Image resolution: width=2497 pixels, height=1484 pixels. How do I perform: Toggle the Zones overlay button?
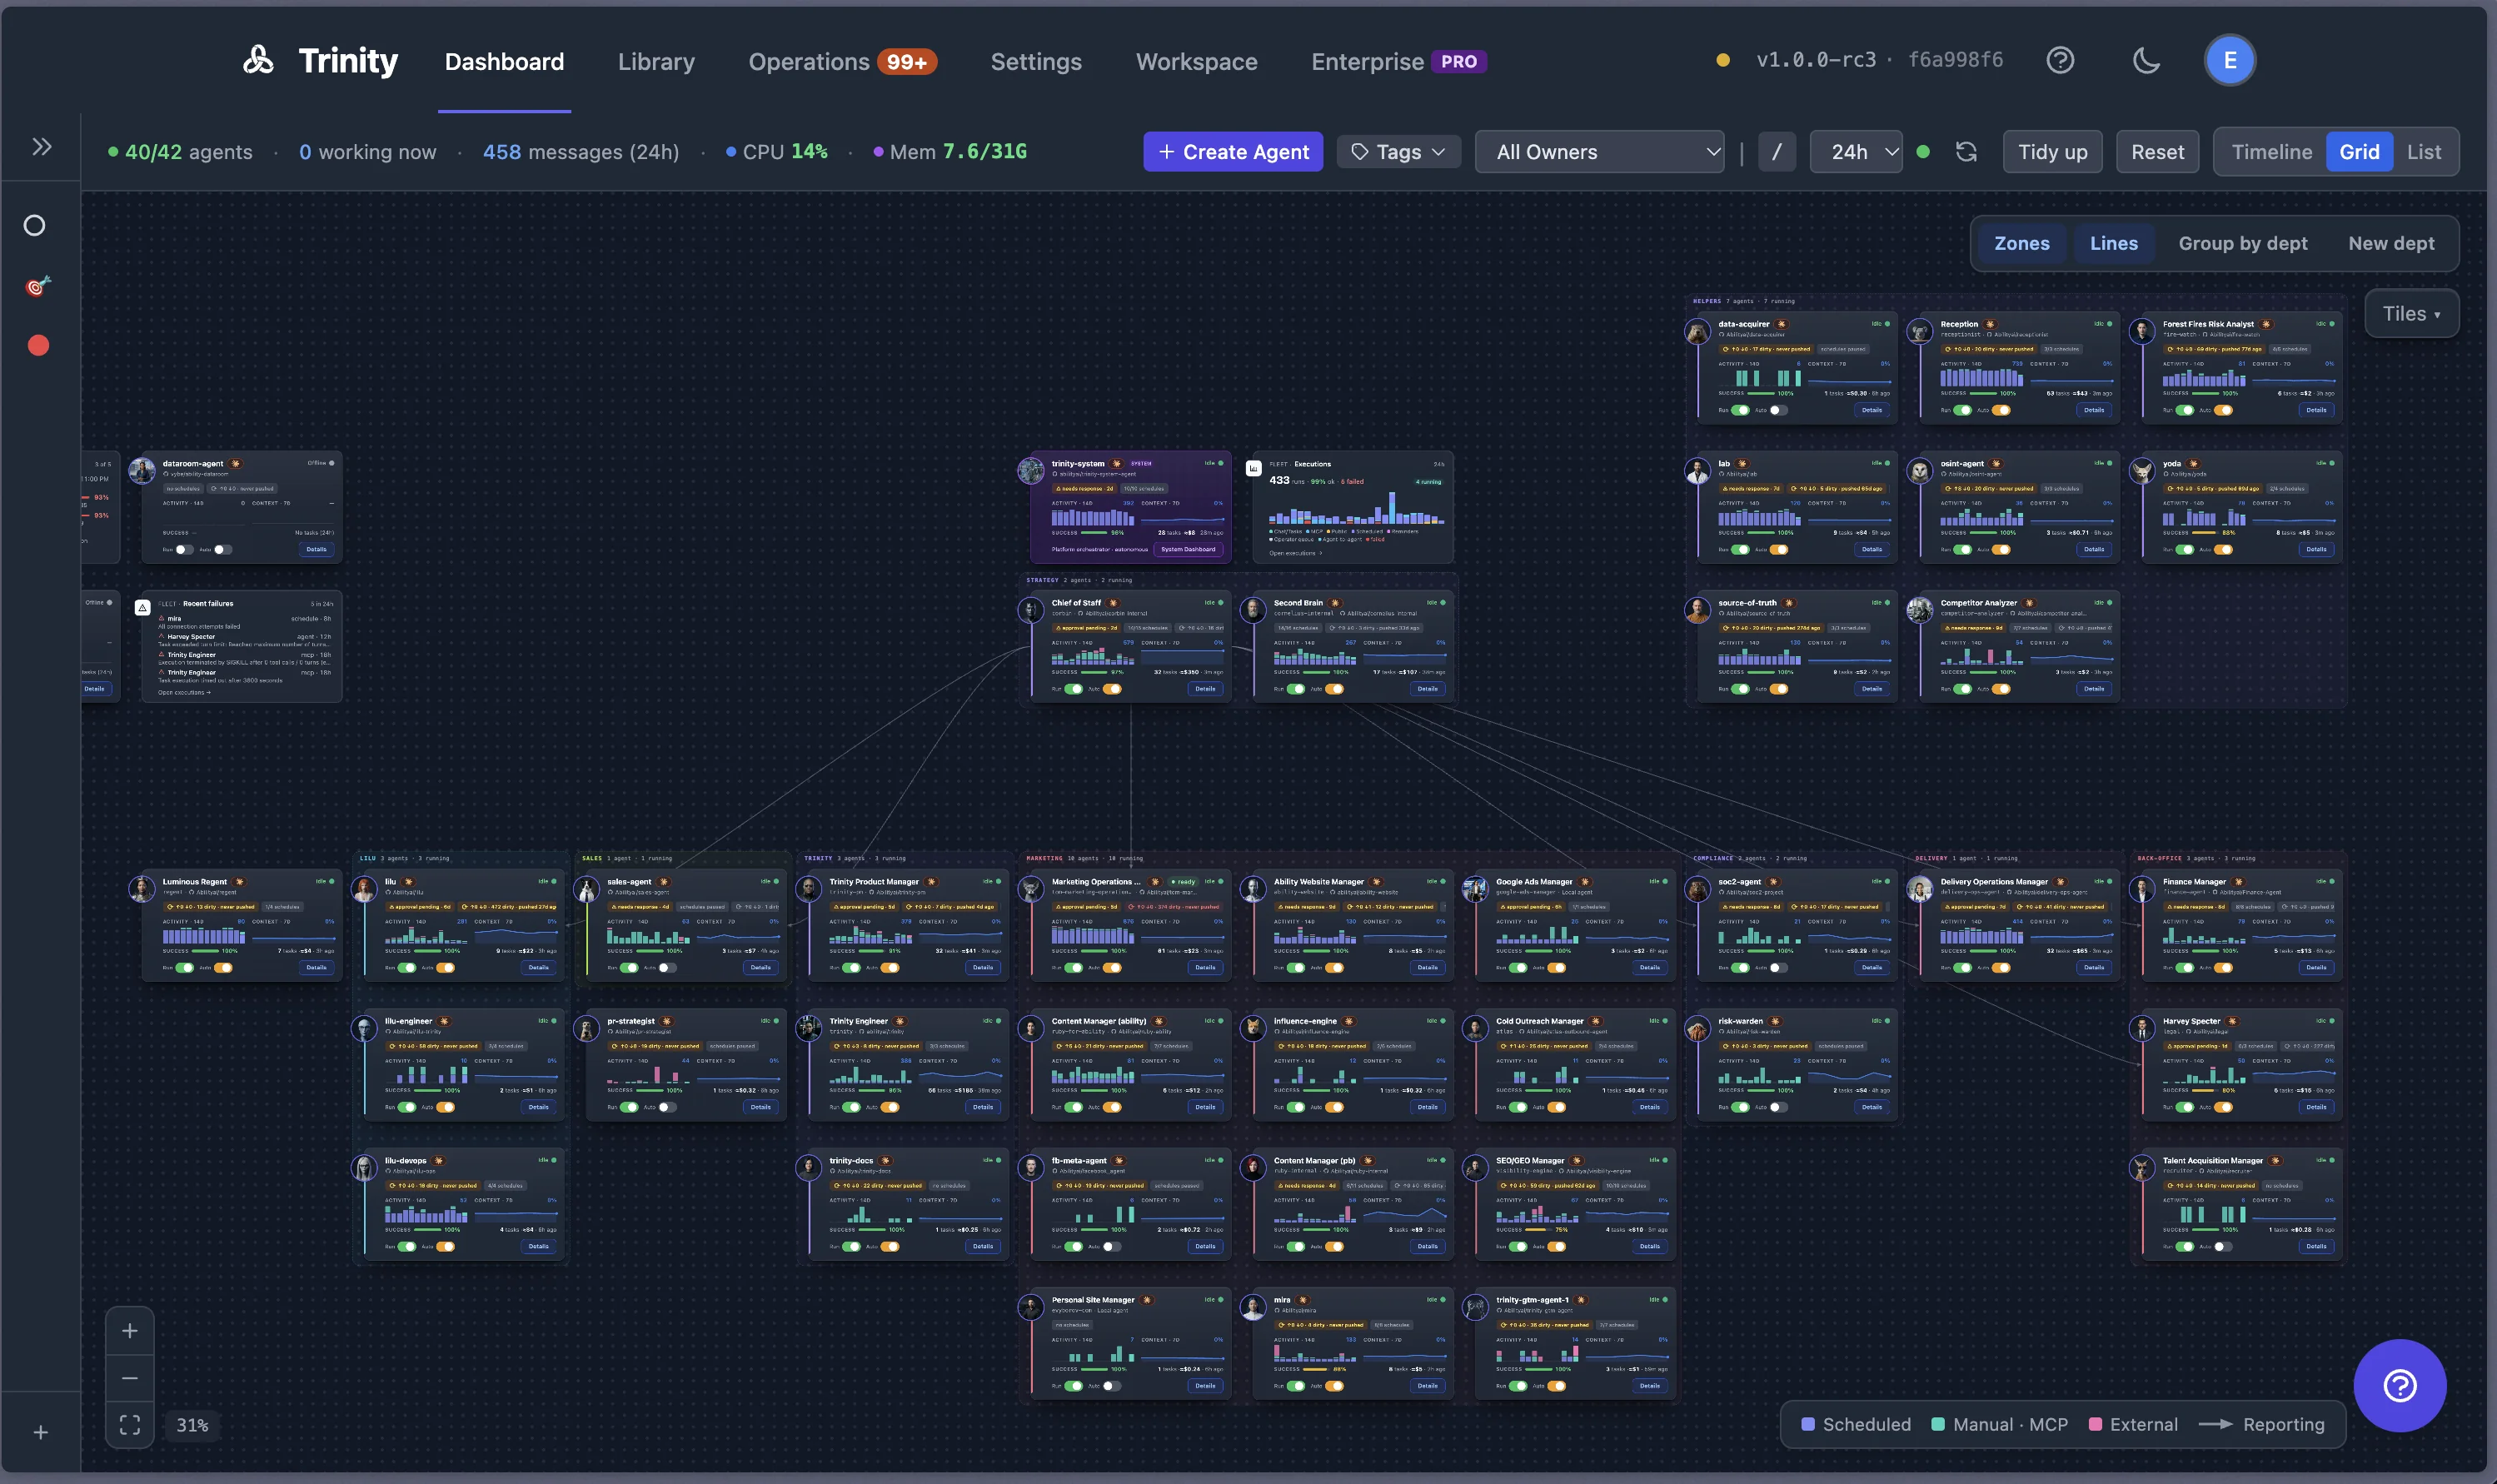click(2021, 243)
